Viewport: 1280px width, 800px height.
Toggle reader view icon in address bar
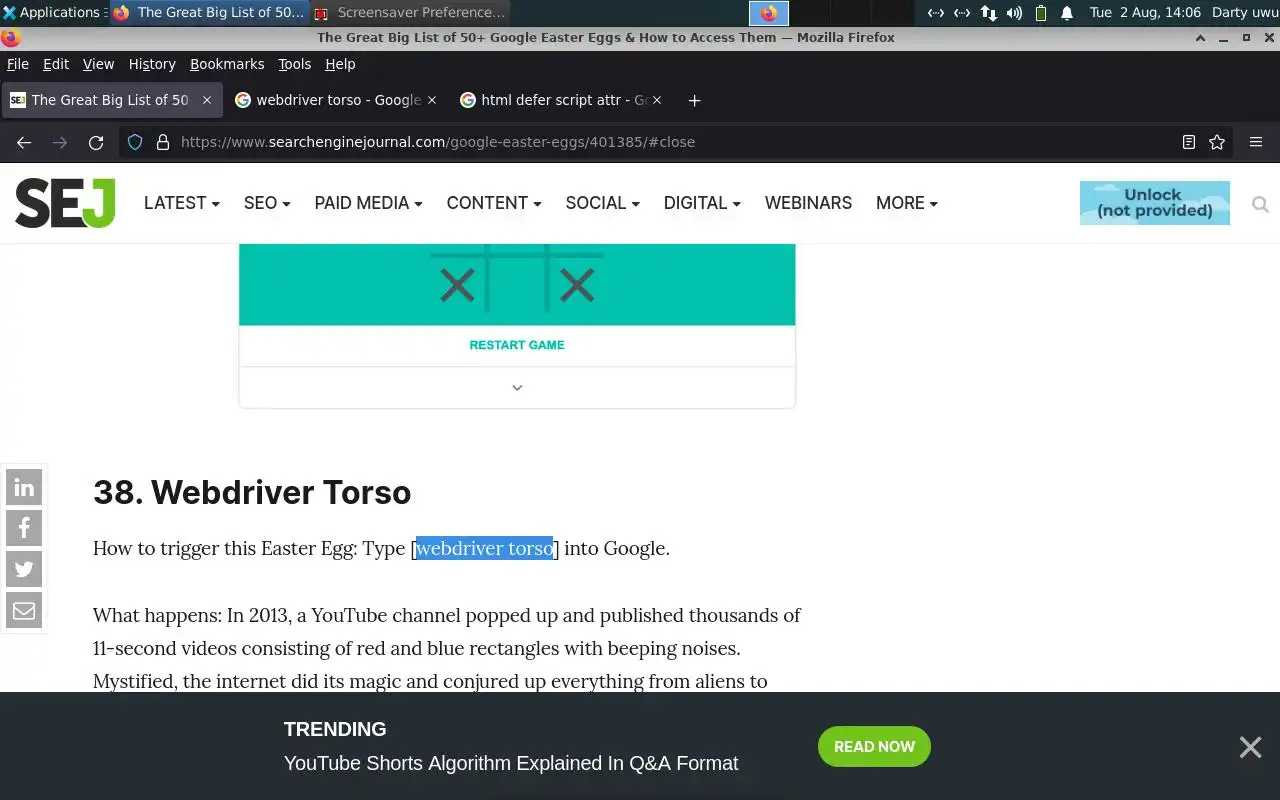[1188, 142]
